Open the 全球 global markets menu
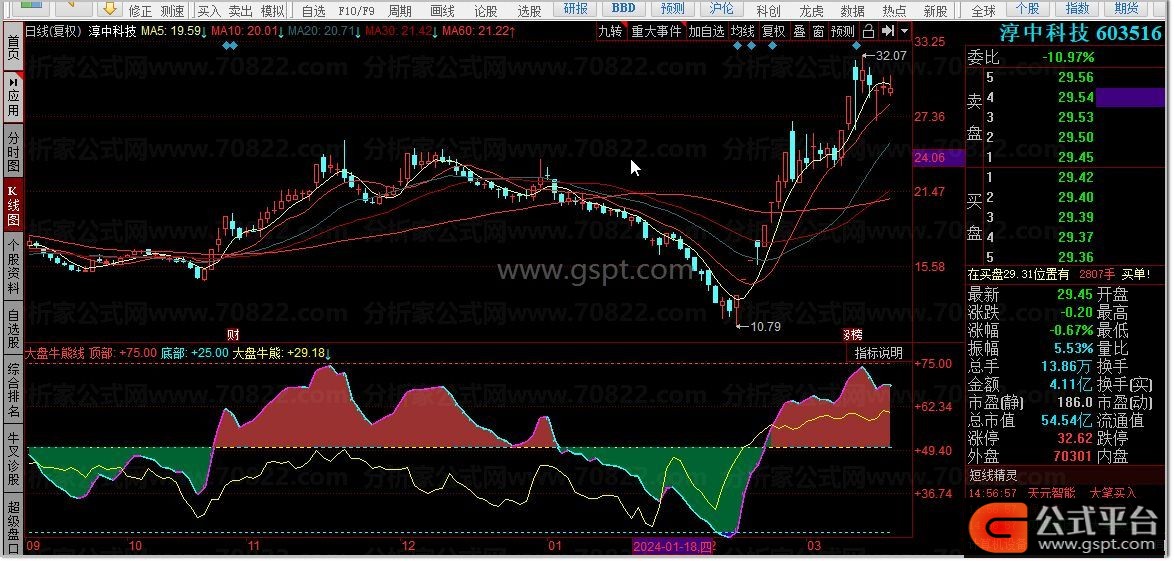 click(x=983, y=10)
